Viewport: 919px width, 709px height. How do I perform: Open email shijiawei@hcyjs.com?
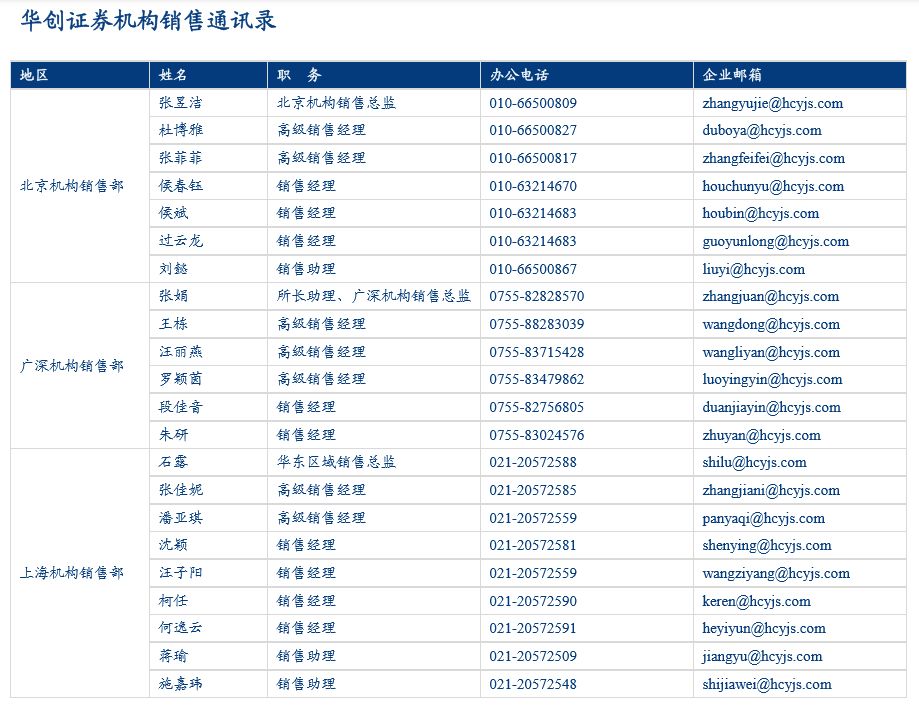767,684
